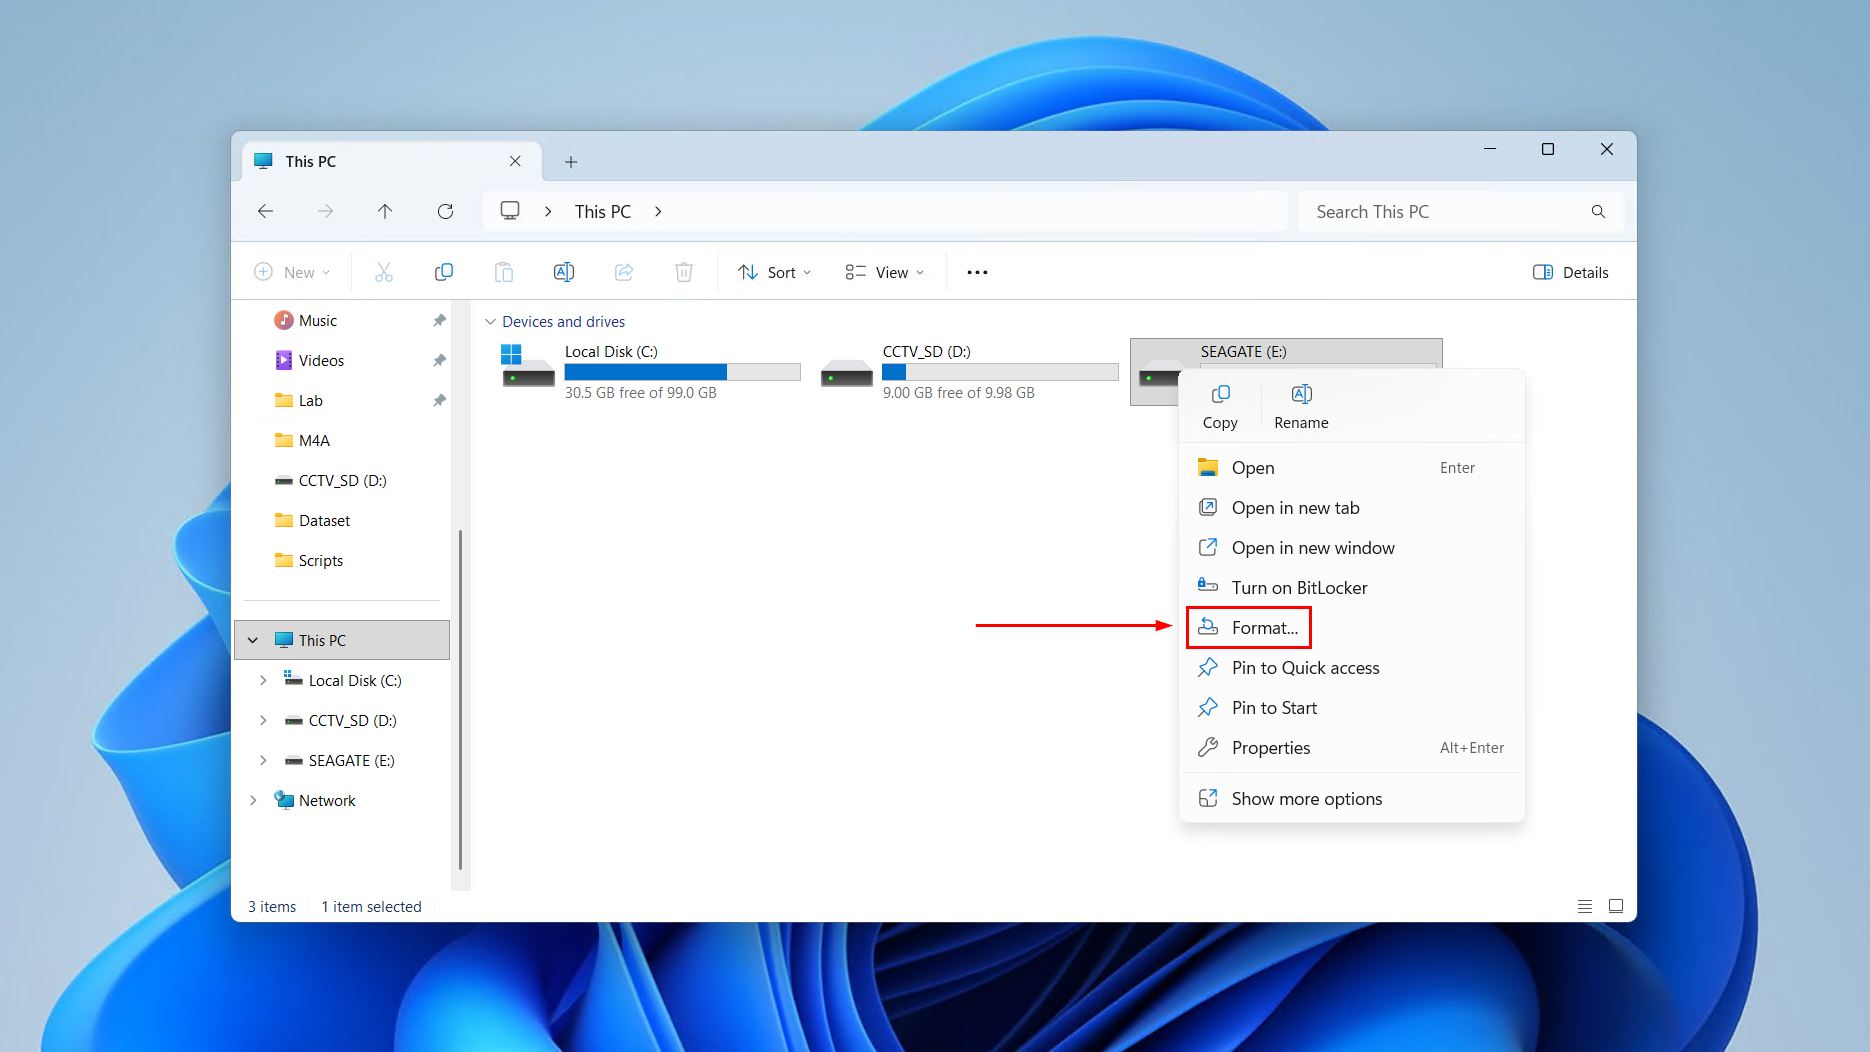Click the PC monitor icon in address bar
1870x1052 pixels.
[x=510, y=211]
